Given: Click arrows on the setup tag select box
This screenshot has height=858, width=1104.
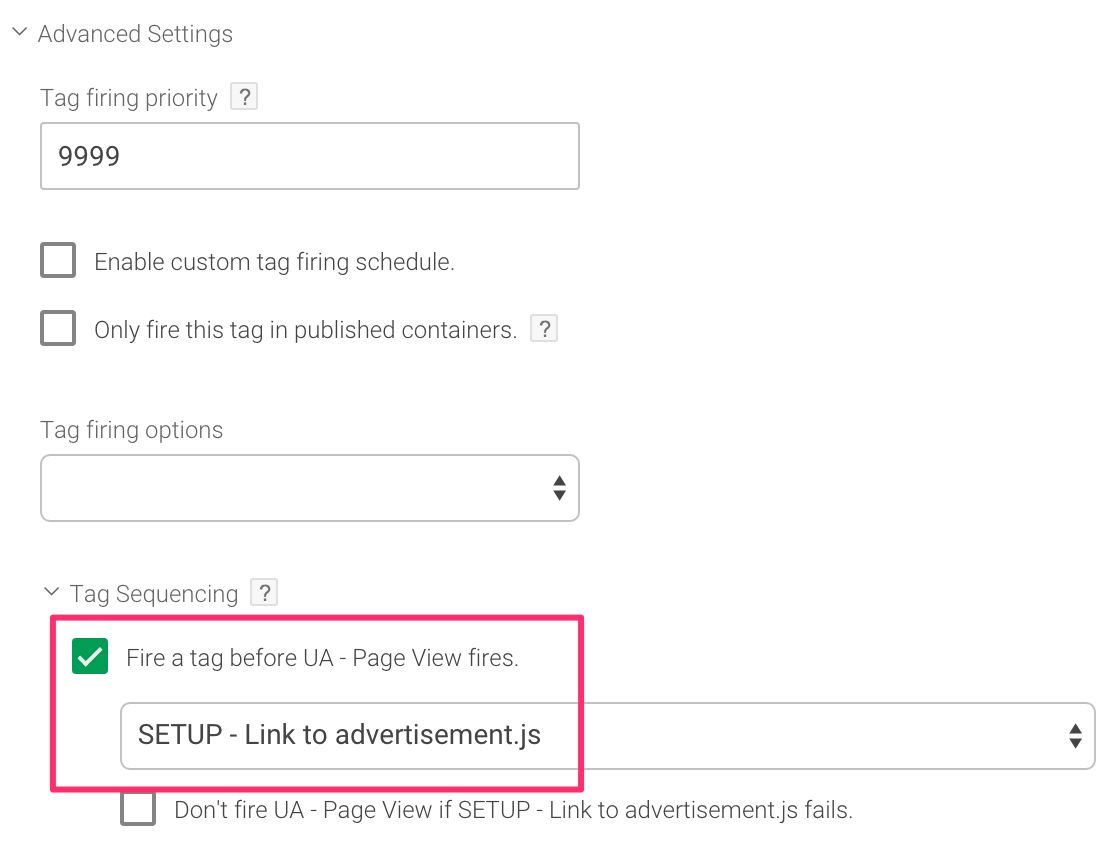Looking at the screenshot, I should (1075, 736).
